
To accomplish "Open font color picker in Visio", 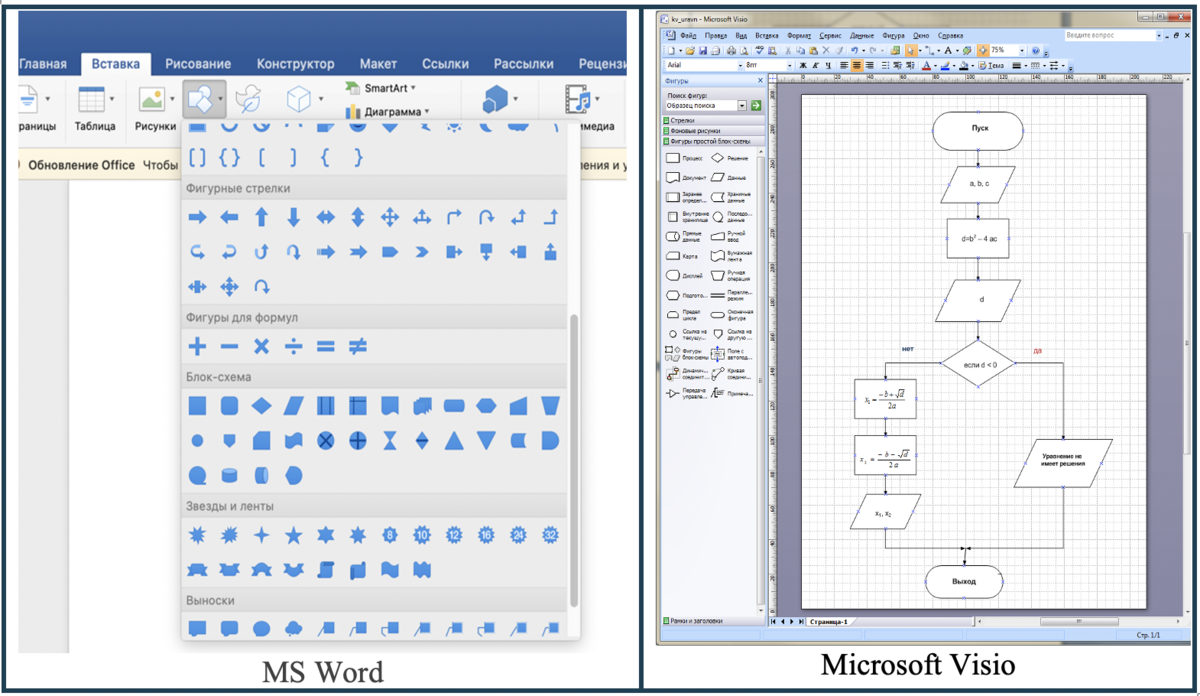I will click(x=925, y=65).
